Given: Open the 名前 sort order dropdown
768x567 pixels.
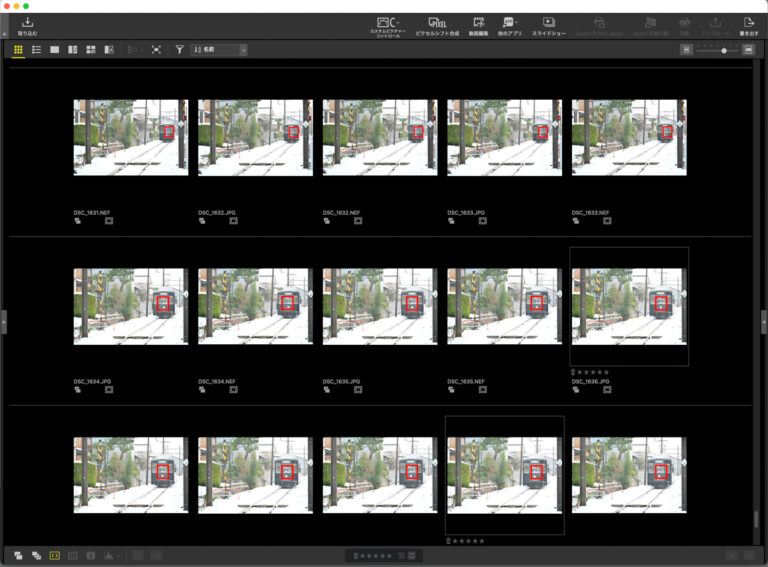Looking at the screenshot, I should pyautogui.click(x=219, y=49).
